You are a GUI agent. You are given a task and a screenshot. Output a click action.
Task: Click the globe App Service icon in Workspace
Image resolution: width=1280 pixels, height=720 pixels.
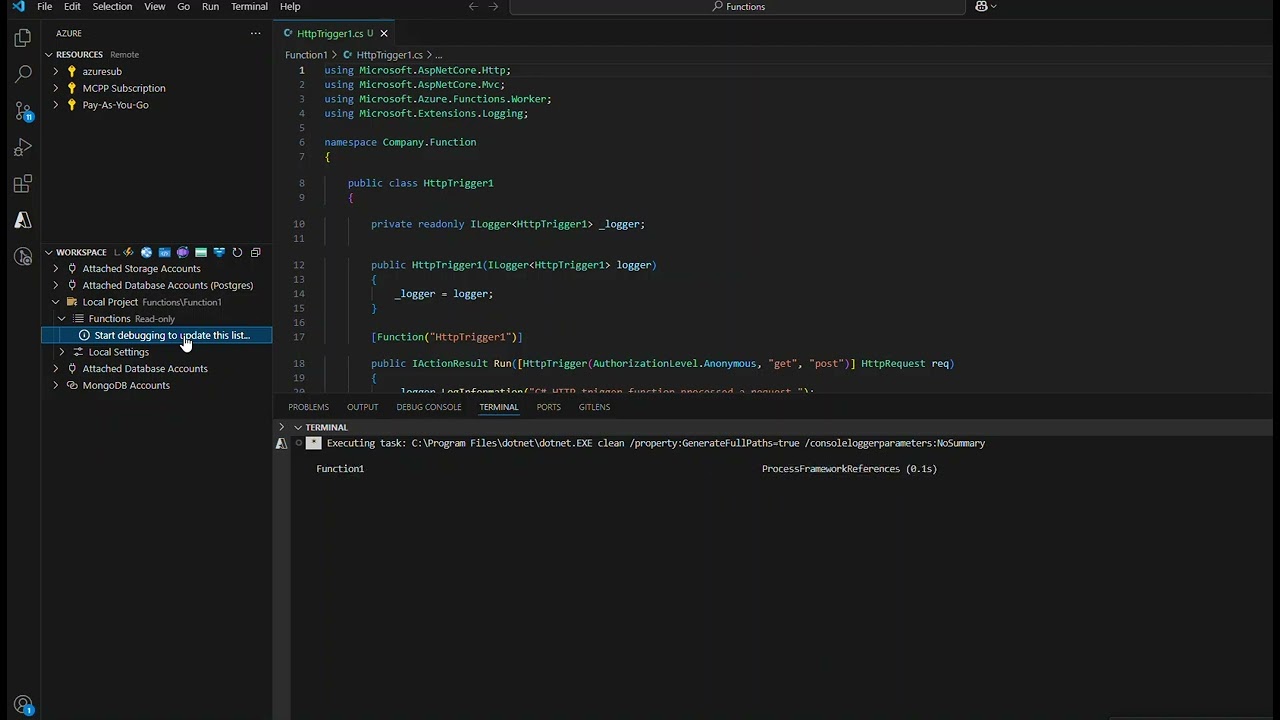tap(146, 252)
